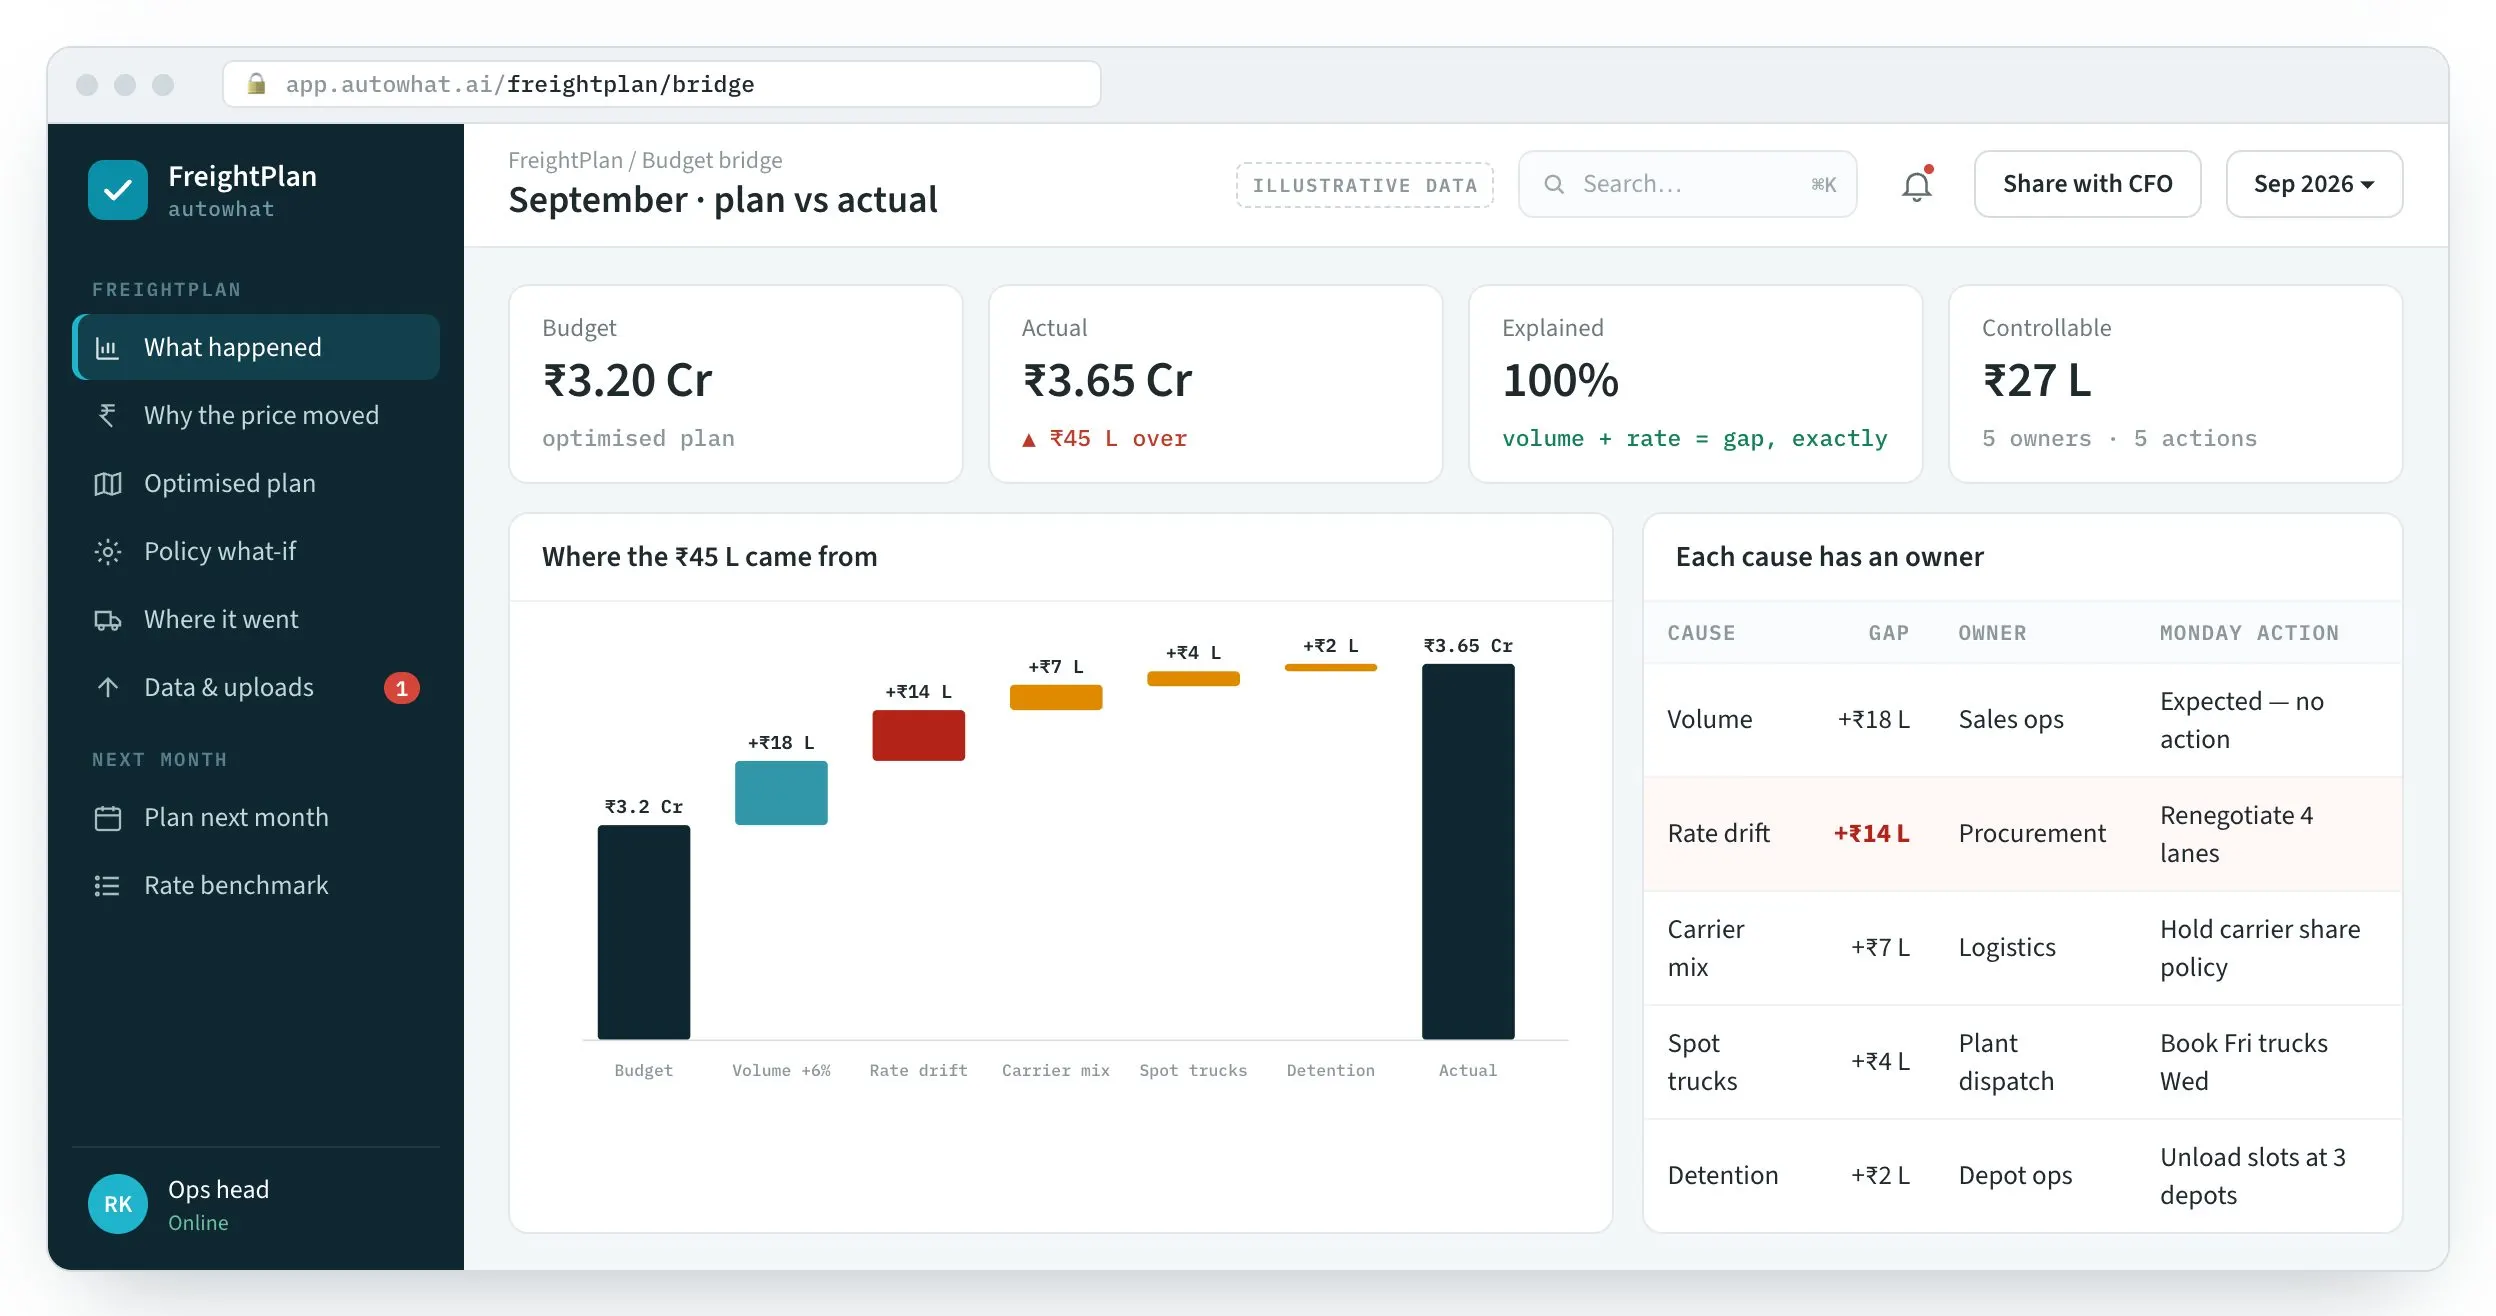Click the upload arrow icon beside Data & uploads

click(x=107, y=688)
